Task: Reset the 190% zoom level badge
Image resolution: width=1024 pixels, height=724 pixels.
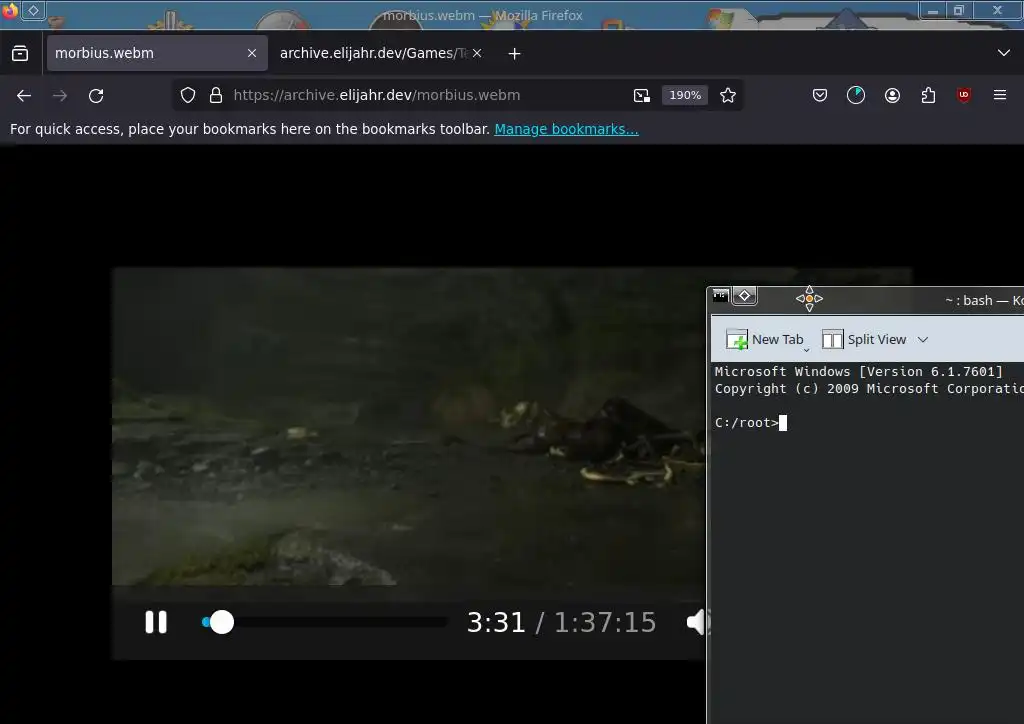Action: click(685, 95)
